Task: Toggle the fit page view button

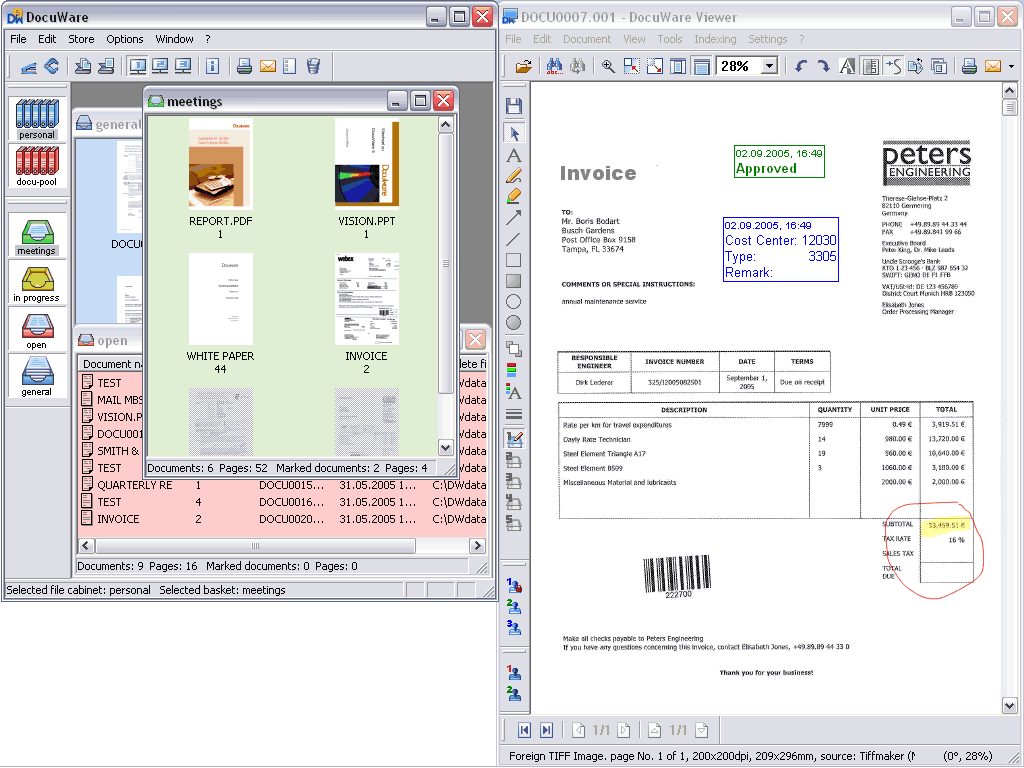Action: tap(701, 66)
